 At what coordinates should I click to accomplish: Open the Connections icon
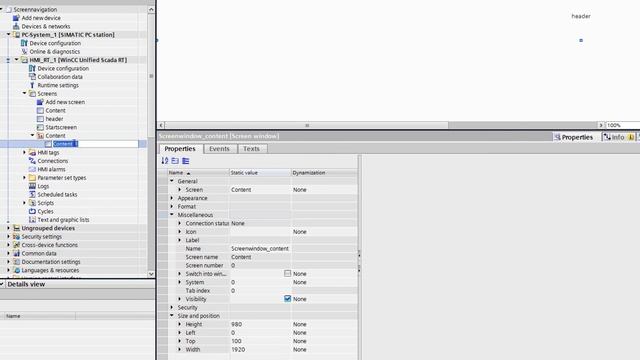pos(32,161)
